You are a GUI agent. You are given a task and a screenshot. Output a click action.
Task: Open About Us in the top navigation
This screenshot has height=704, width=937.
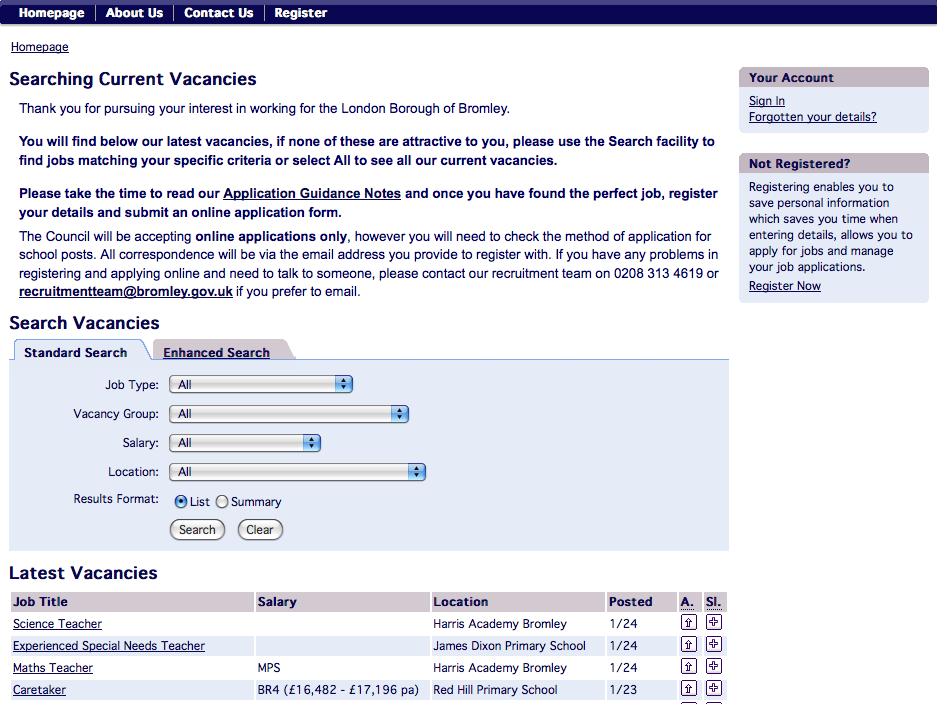(134, 13)
